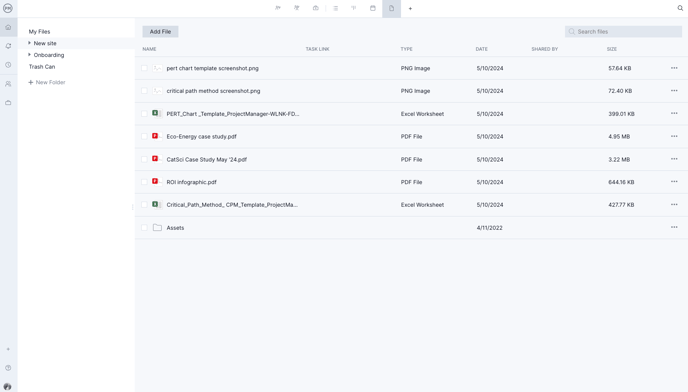Tick checkbox for ROI infographic.pdf
688x392 pixels.
144,182
